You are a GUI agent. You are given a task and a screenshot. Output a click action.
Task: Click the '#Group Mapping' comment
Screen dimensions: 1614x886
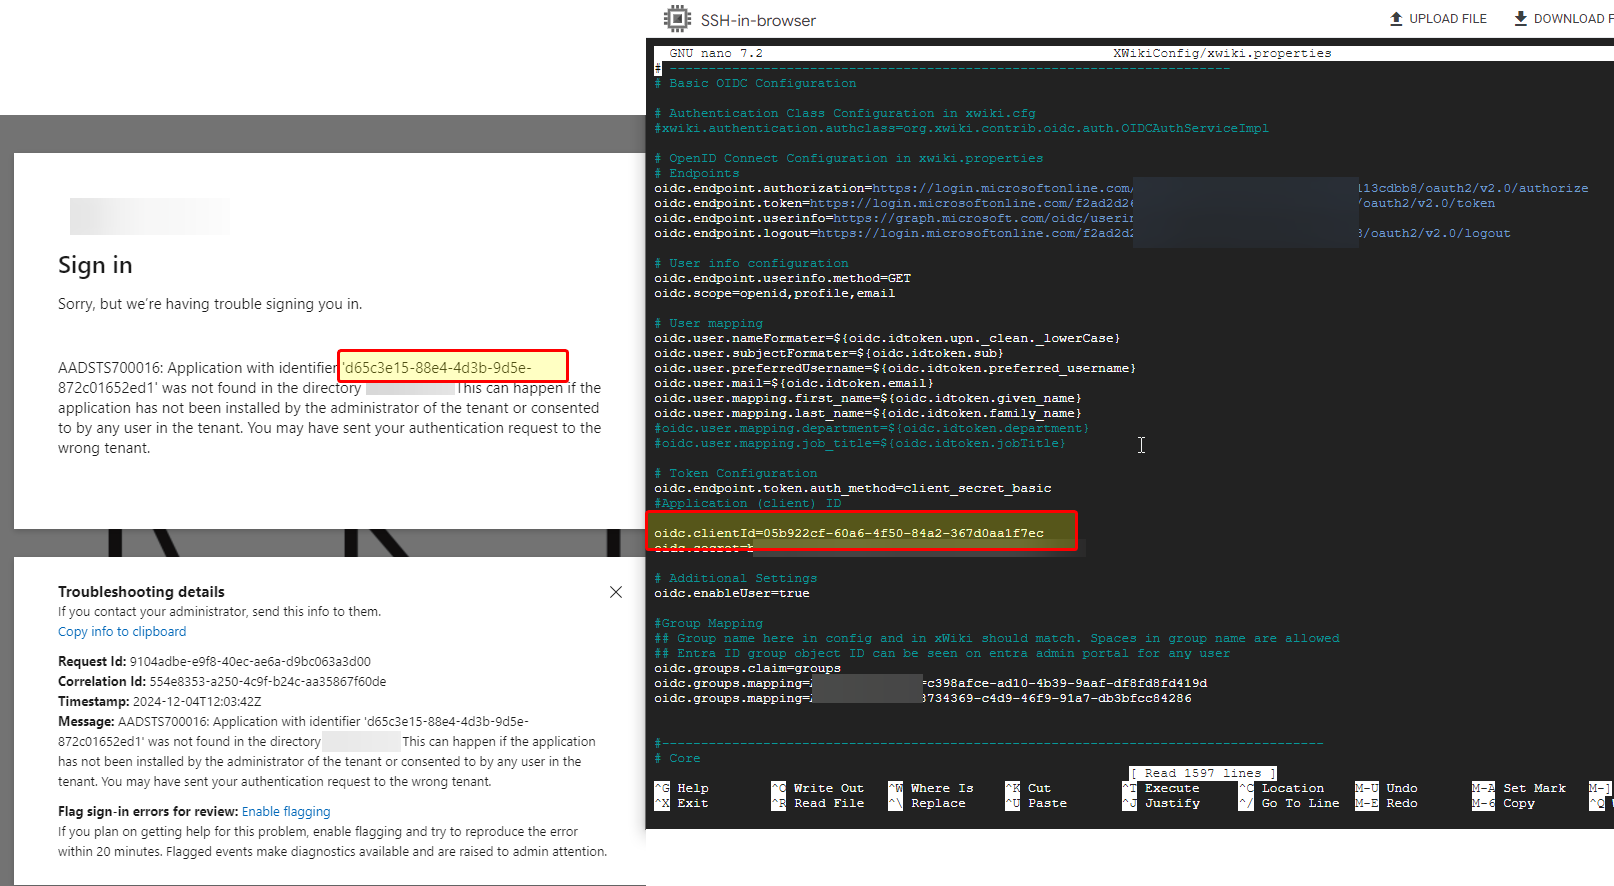pos(709,623)
